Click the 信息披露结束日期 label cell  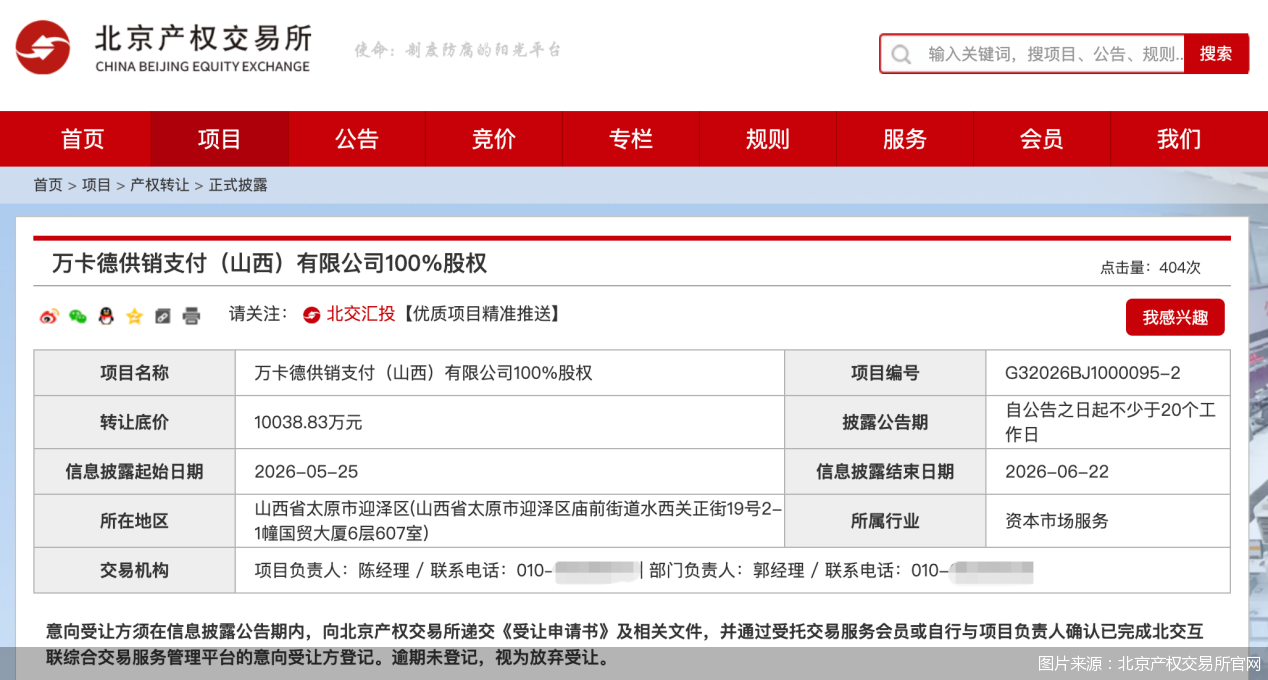click(885, 471)
